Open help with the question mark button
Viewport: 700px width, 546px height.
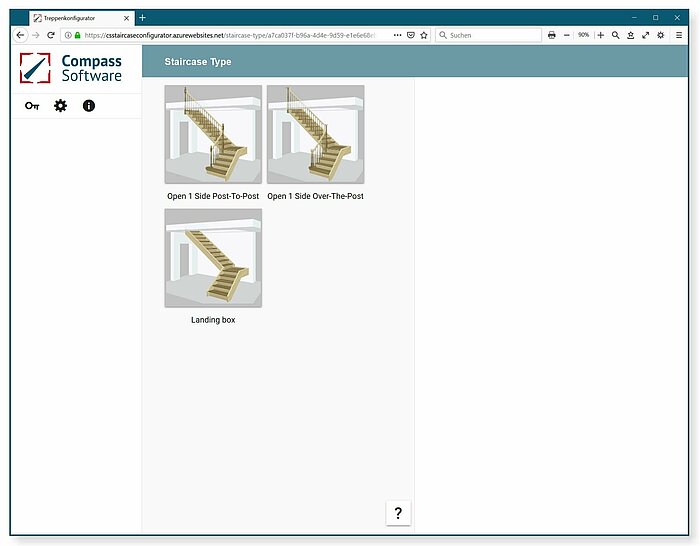398,513
